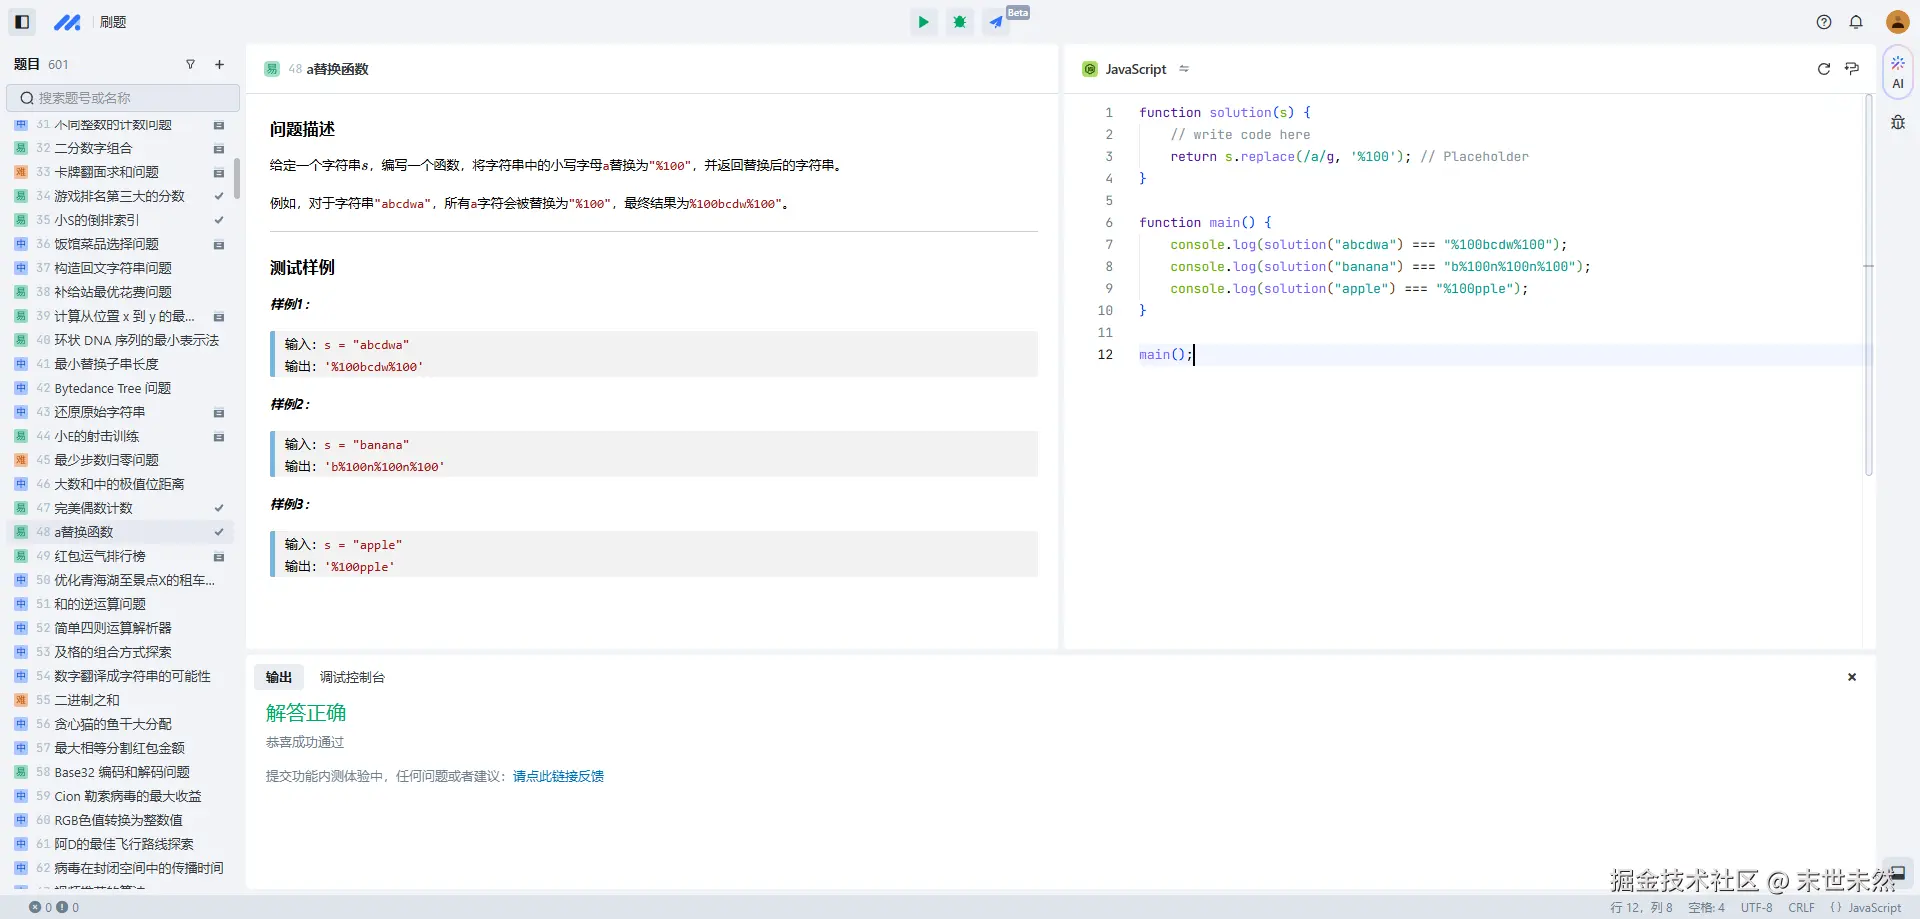The width and height of the screenshot is (1920, 919).
Task: Click the green Run code play button
Action: click(x=923, y=22)
